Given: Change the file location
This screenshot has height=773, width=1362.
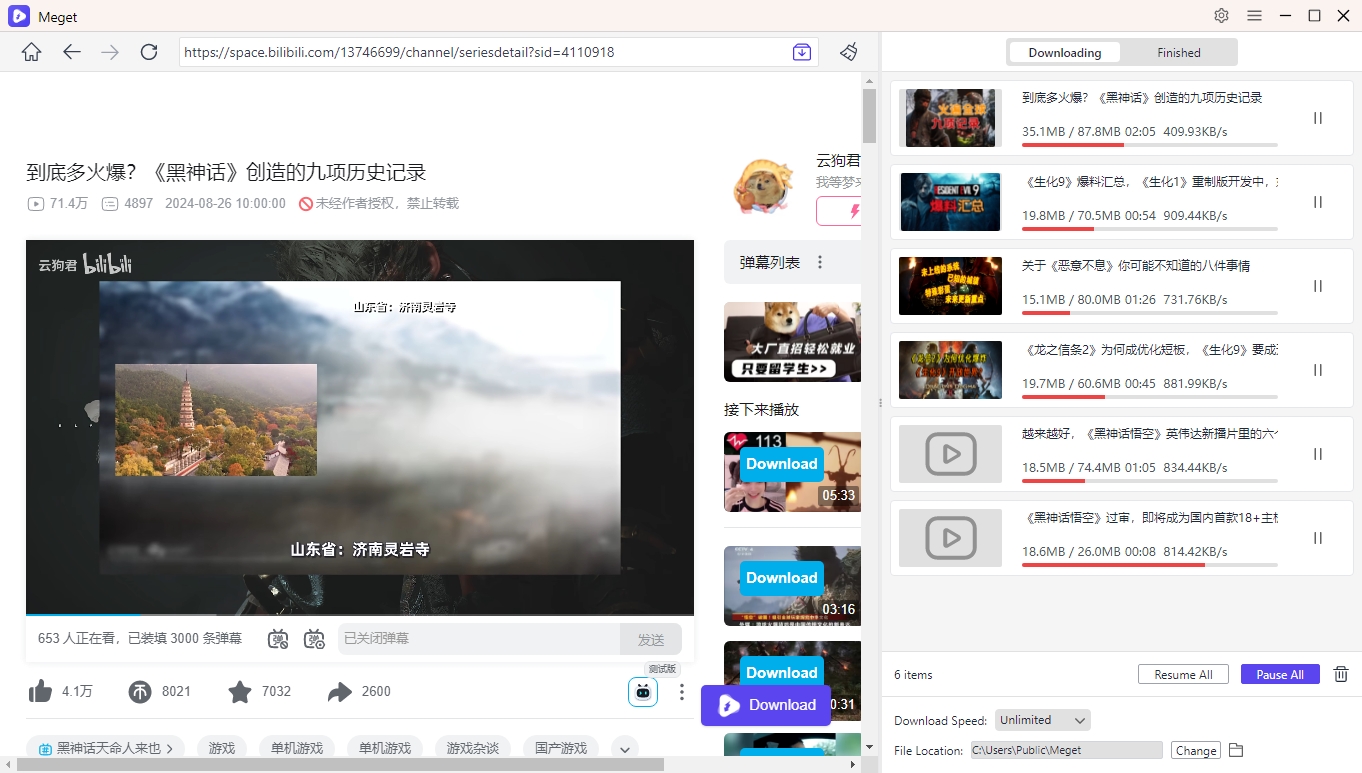Looking at the screenshot, I should 1196,750.
